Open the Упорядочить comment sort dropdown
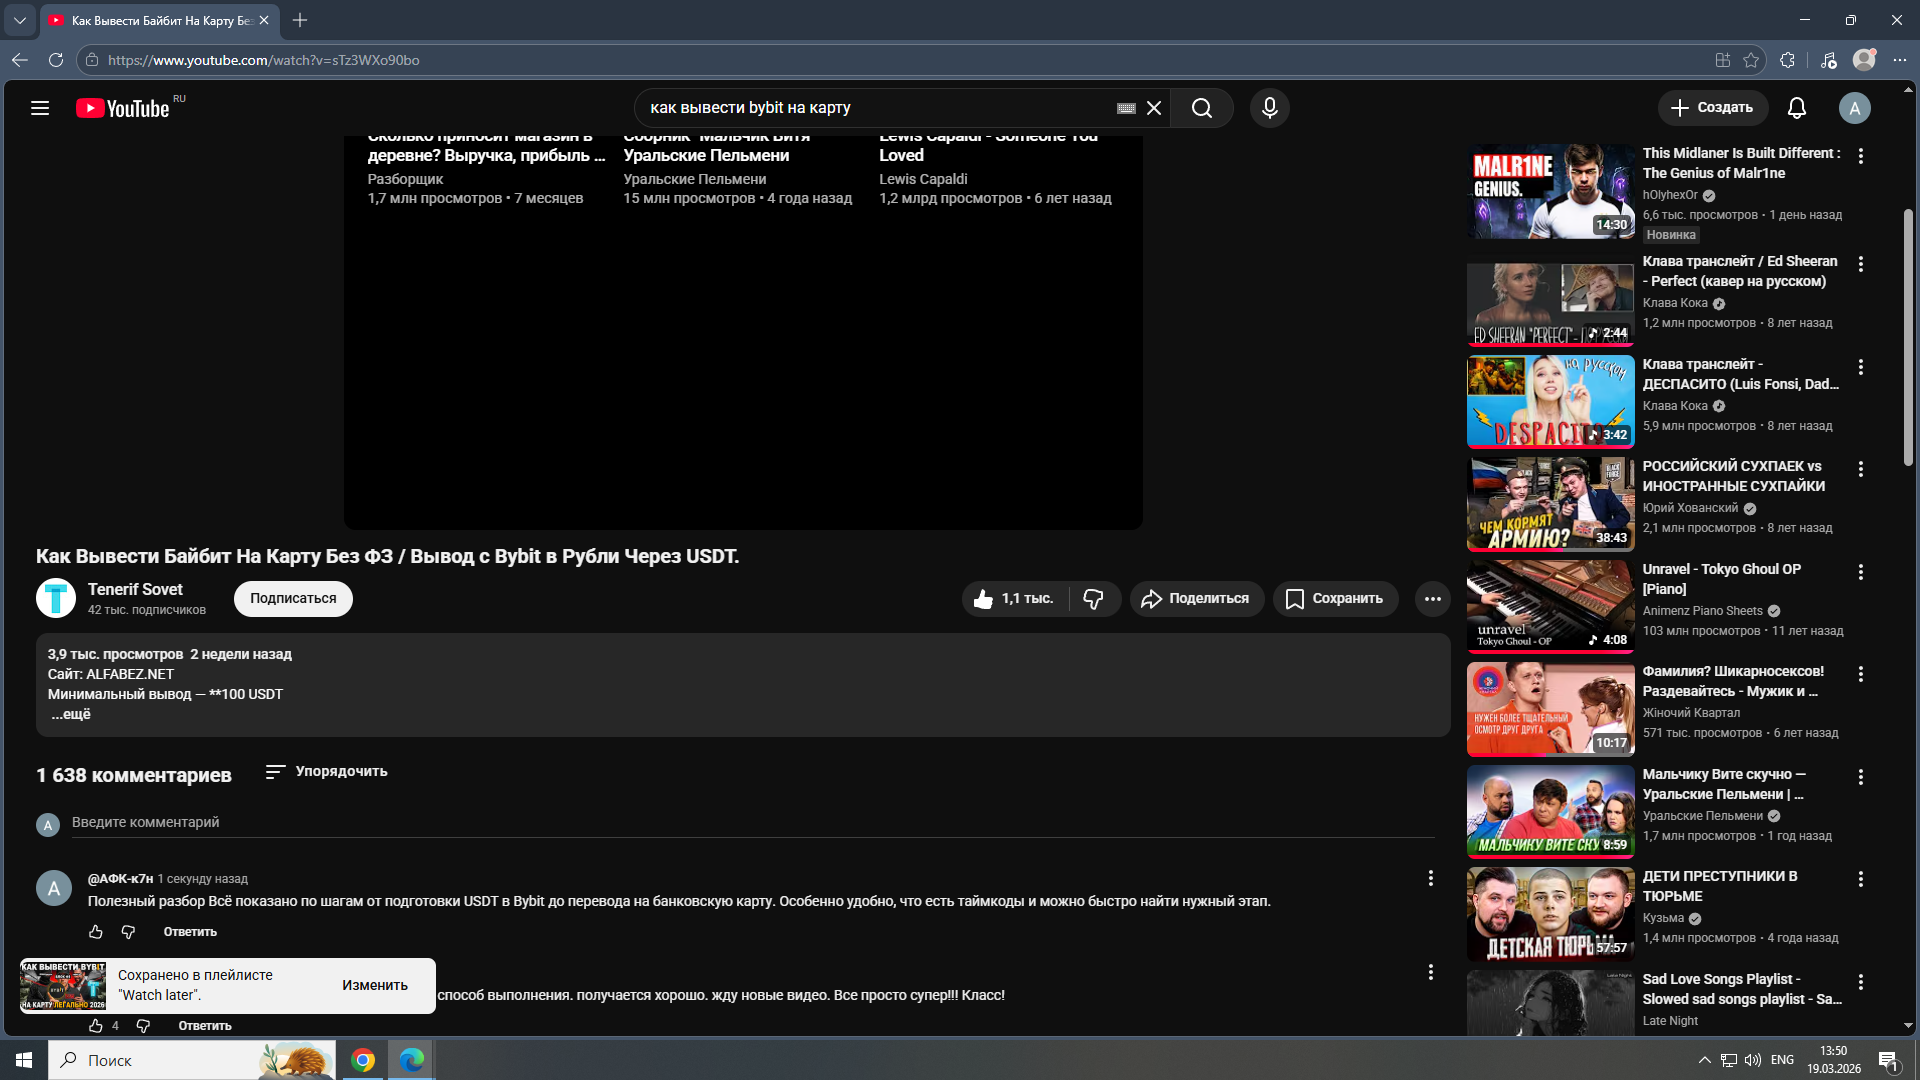Screen dimensions: 1920x1080 point(327,772)
